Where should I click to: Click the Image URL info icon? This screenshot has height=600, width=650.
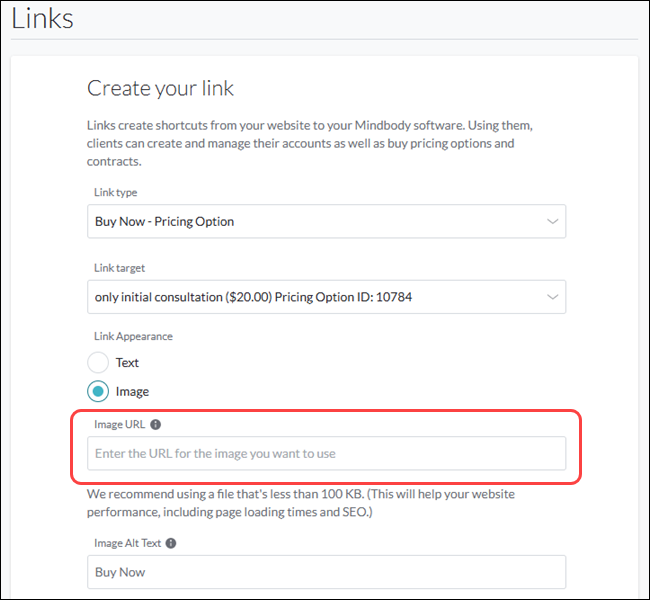[x=155, y=425]
